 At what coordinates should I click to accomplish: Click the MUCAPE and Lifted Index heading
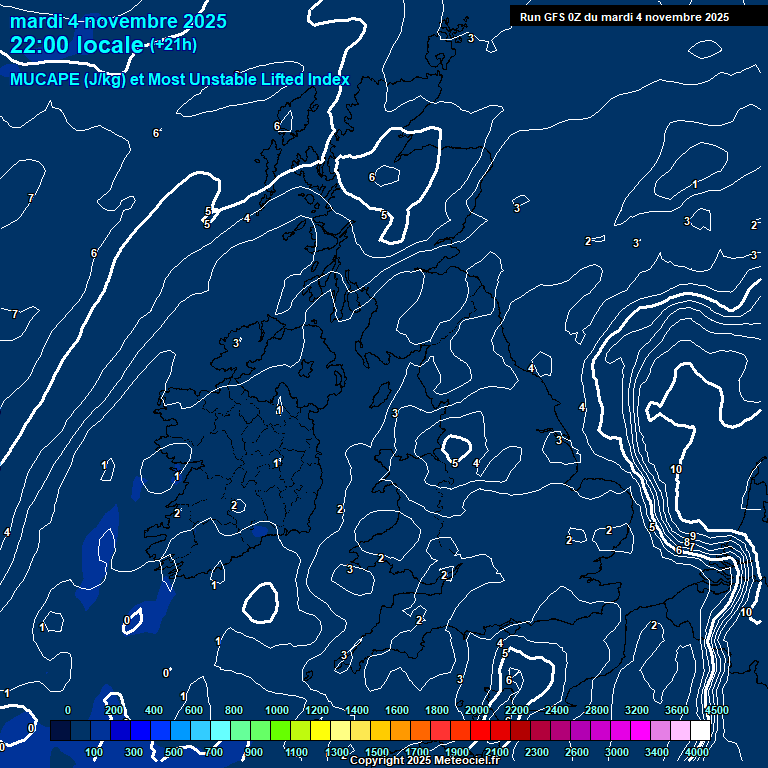[180, 79]
